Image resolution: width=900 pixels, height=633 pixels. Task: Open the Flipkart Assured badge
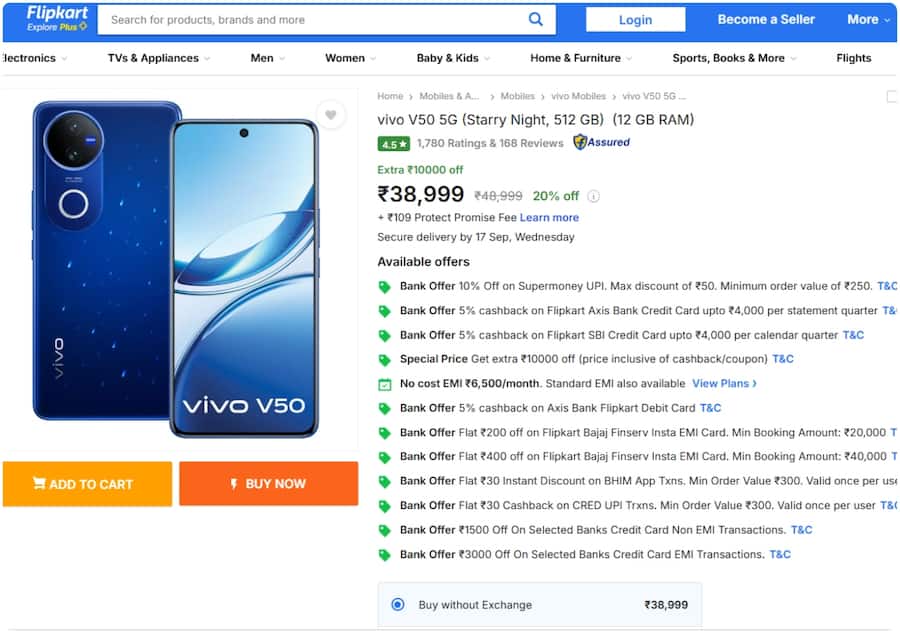click(x=600, y=142)
